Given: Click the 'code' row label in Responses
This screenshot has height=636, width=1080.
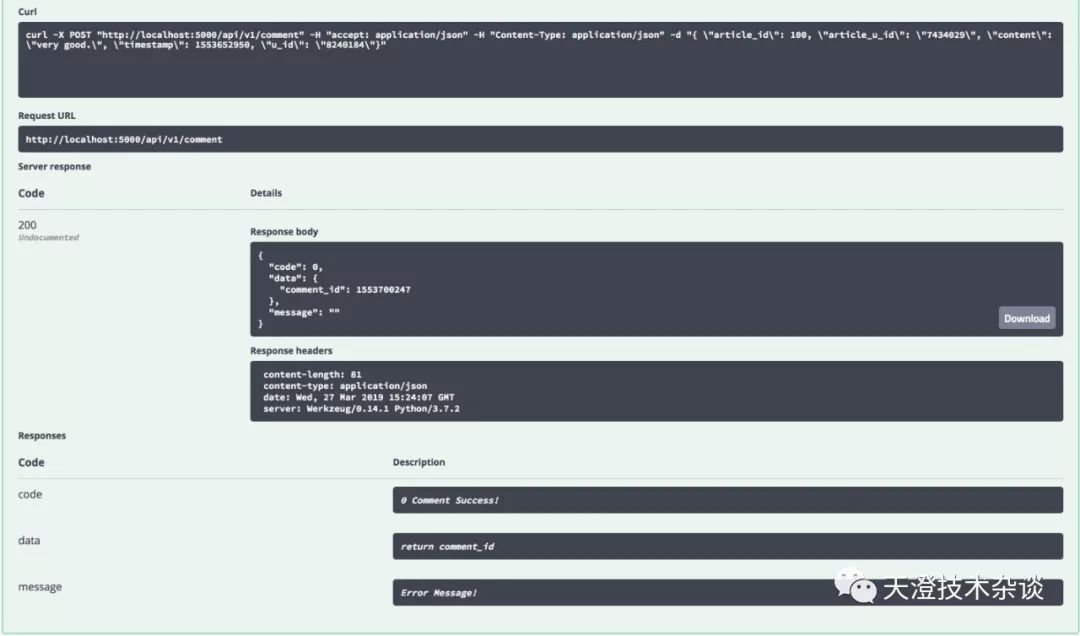Looking at the screenshot, I should (30, 495).
